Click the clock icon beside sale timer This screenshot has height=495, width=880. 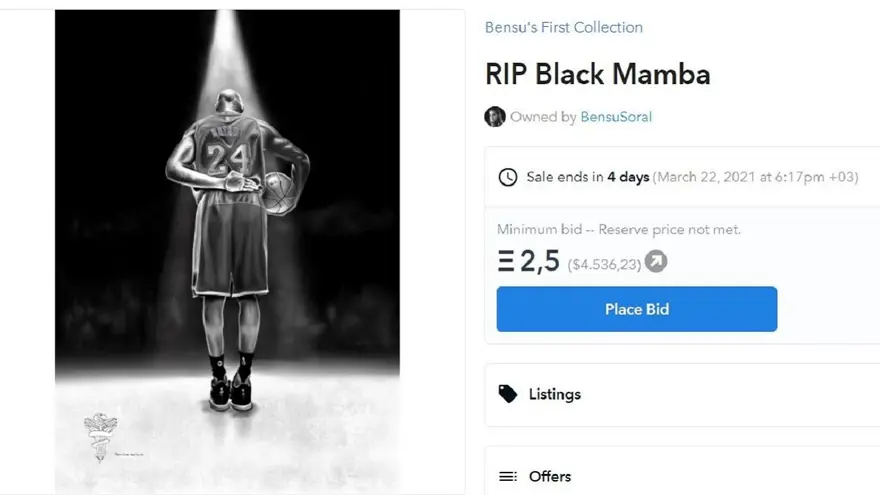point(508,177)
